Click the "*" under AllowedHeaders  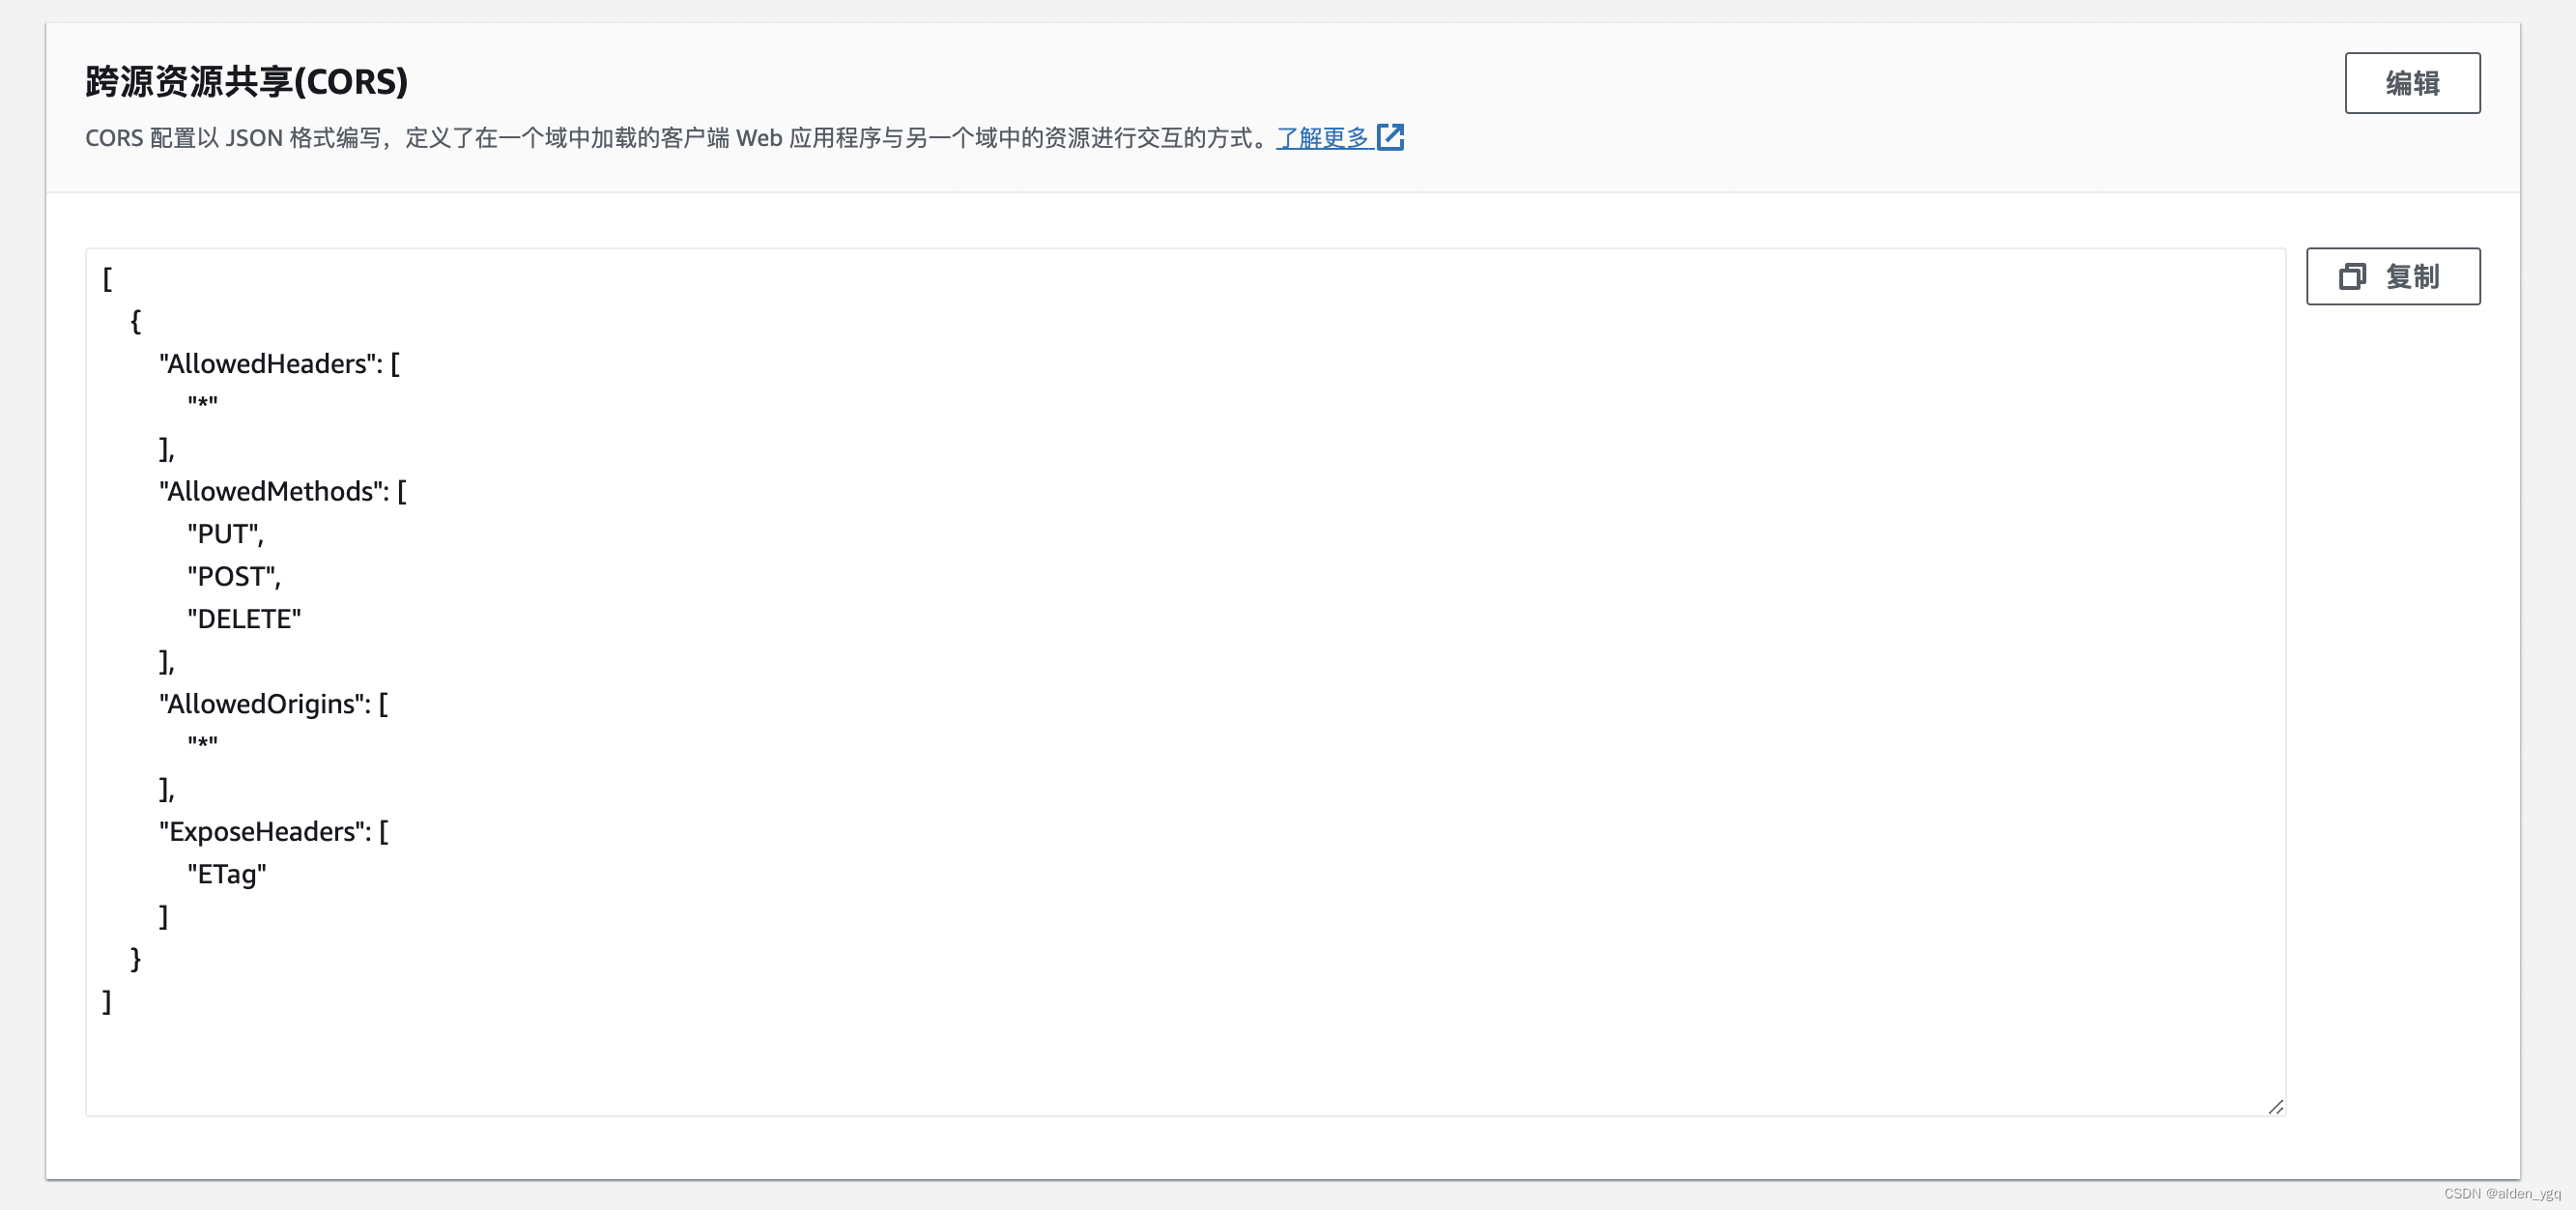(x=202, y=404)
